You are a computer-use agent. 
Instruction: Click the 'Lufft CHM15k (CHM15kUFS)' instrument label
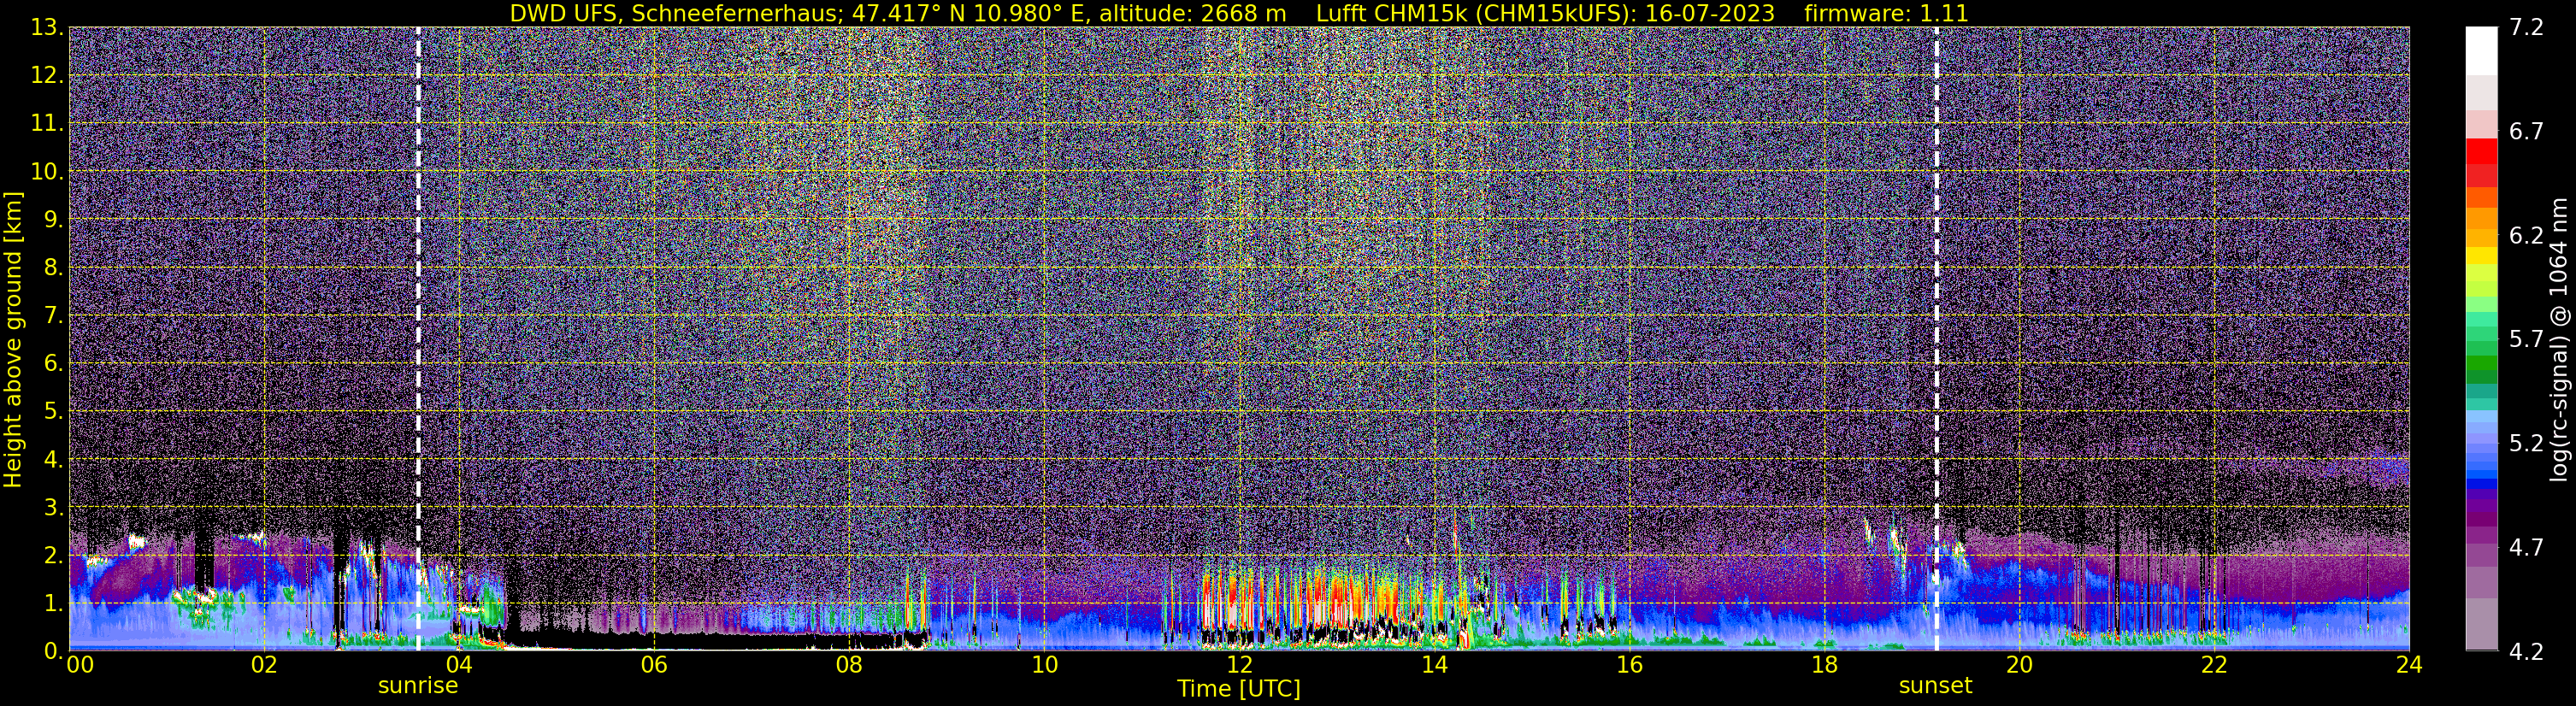click(1475, 13)
